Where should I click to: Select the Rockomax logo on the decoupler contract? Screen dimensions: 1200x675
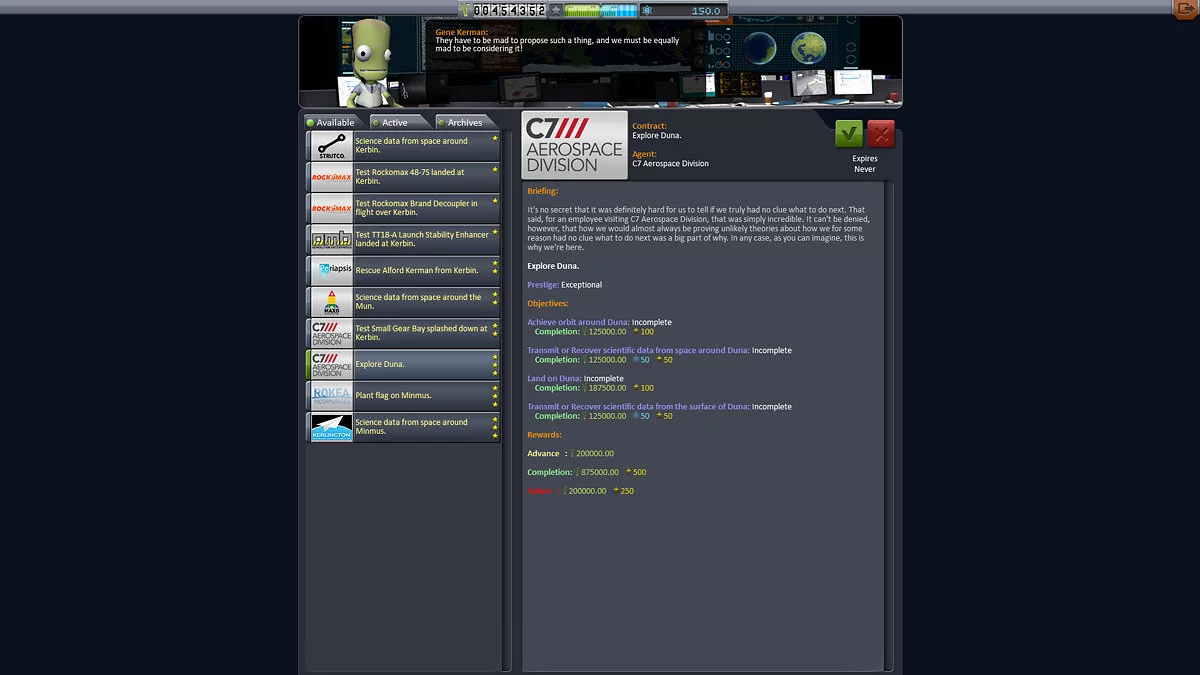329,207
